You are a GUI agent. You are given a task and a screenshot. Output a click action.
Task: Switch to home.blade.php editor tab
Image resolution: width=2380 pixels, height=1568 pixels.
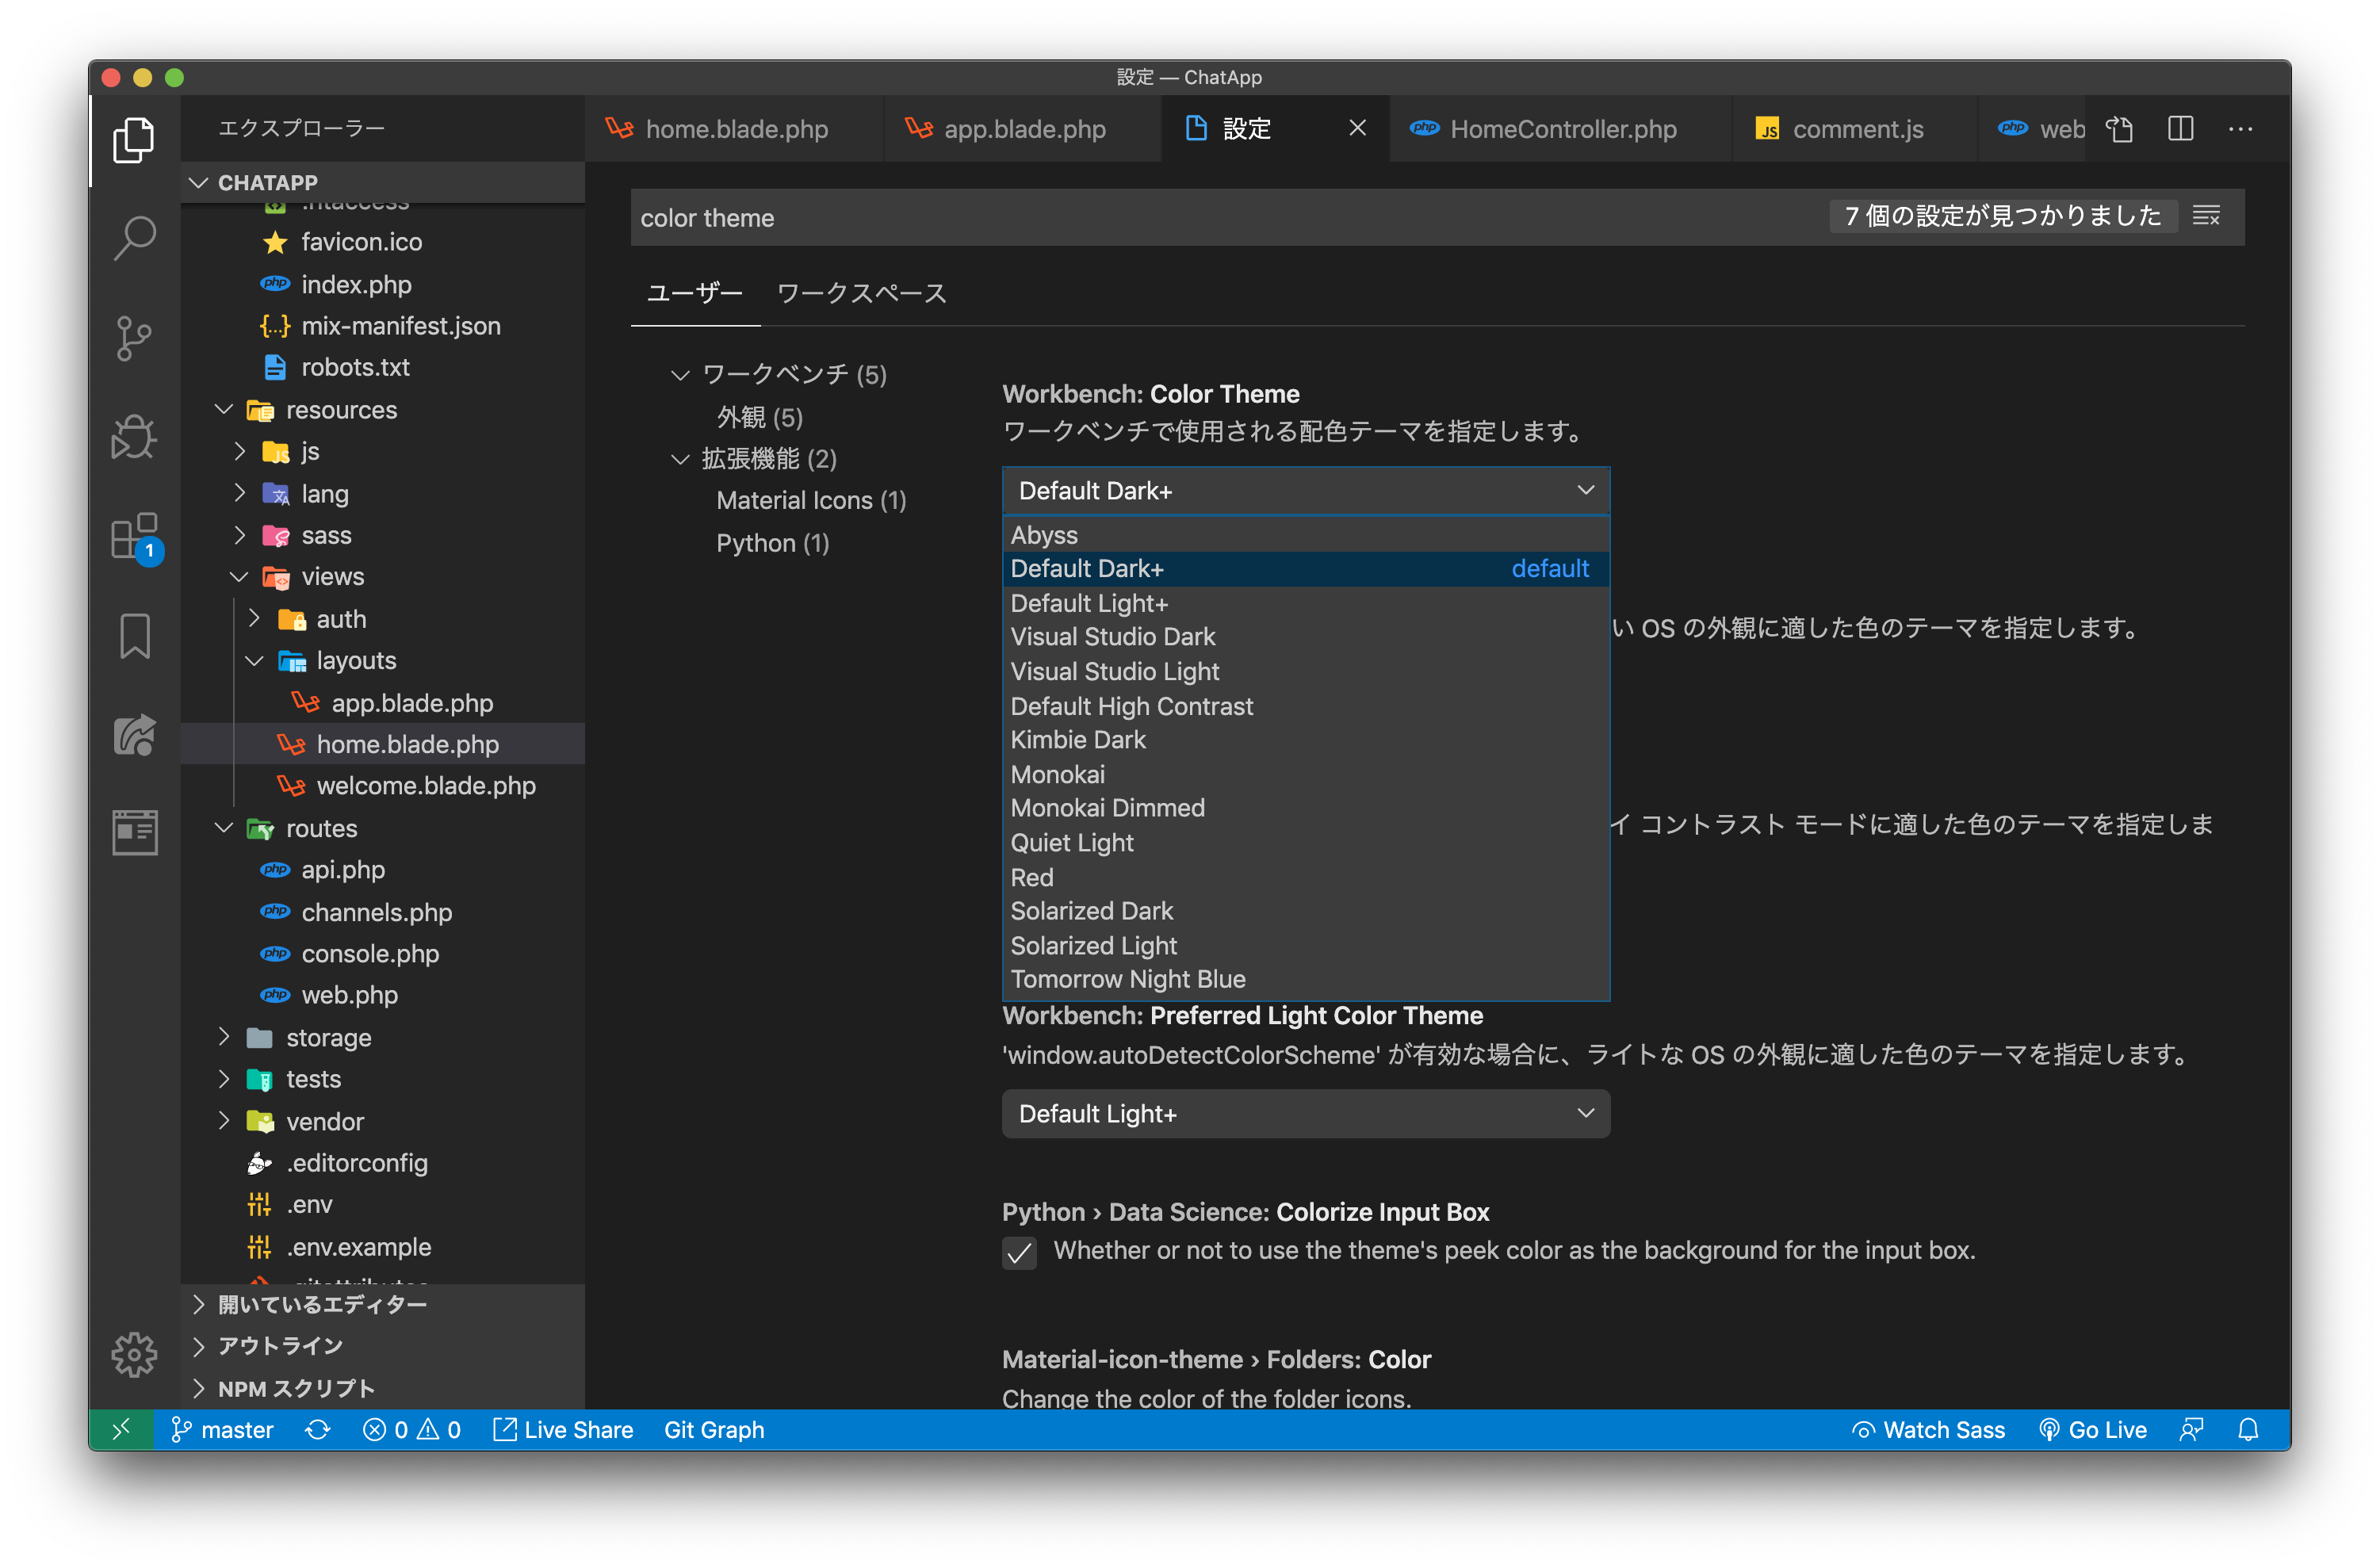click(x=735, y=129)
